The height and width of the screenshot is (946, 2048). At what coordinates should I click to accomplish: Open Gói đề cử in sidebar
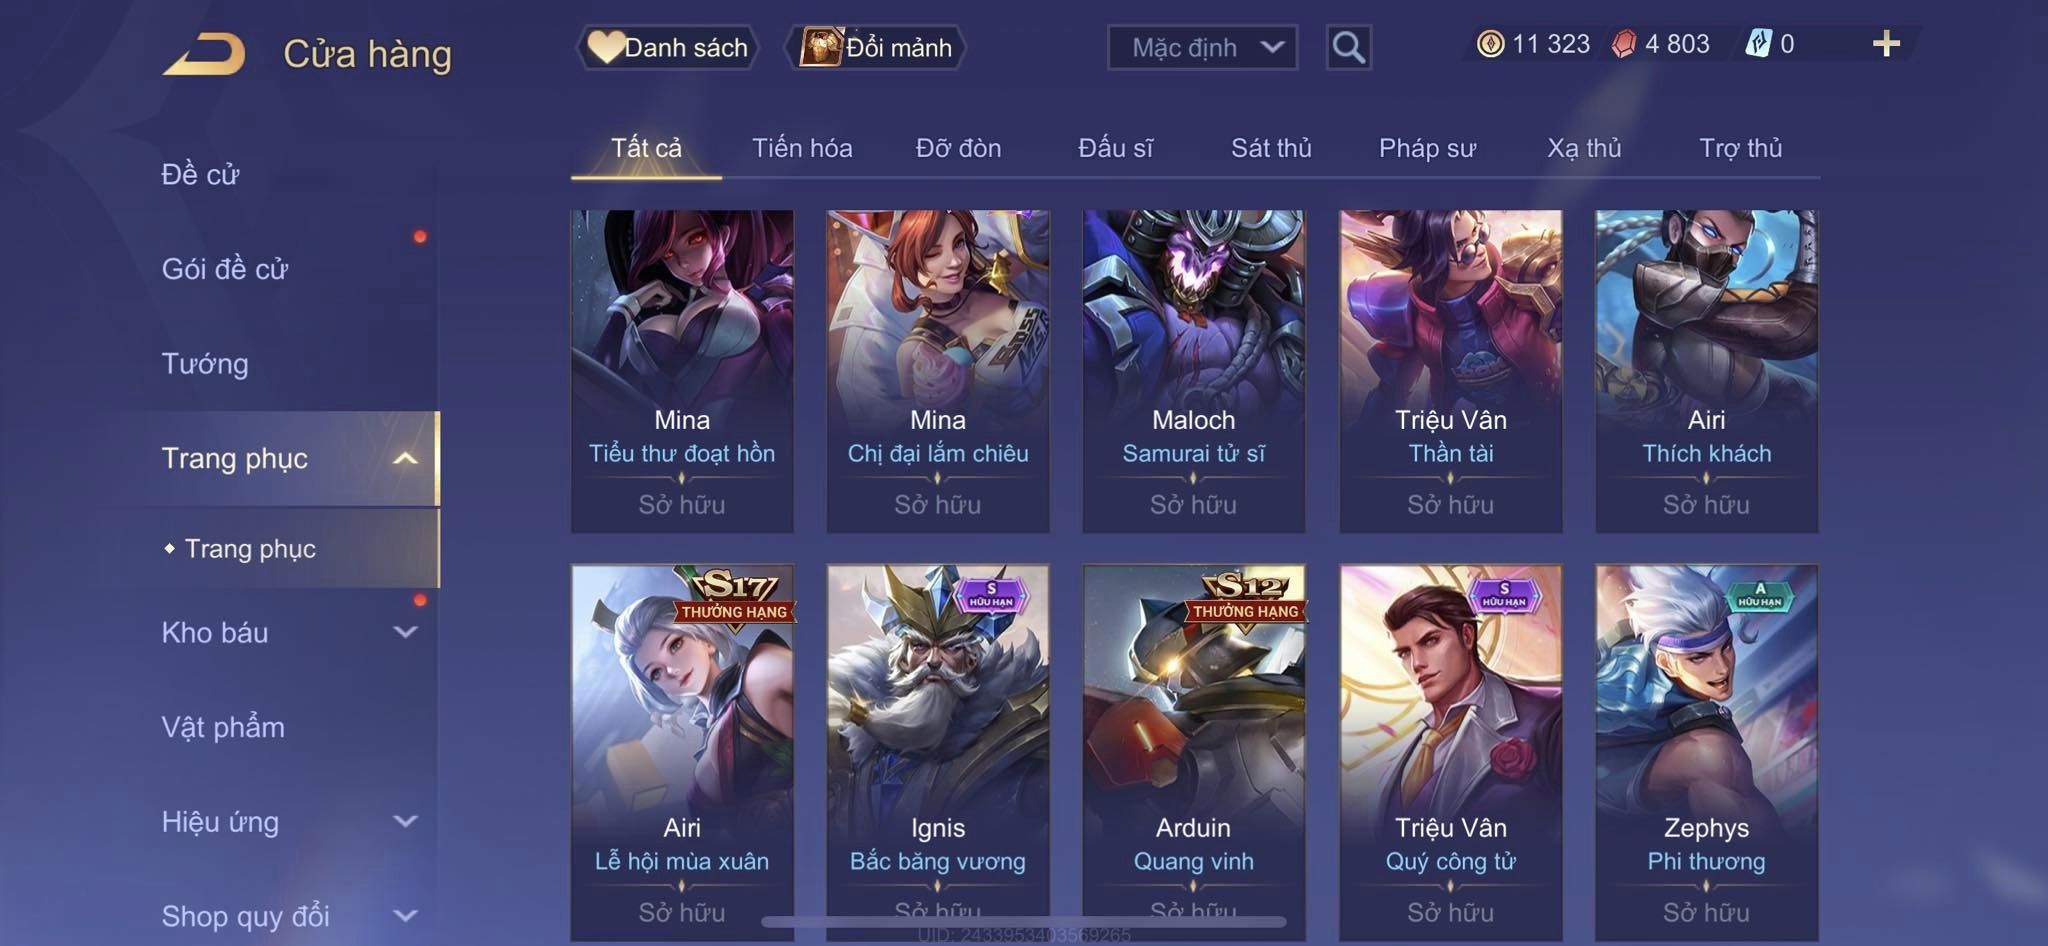point(225,268)
